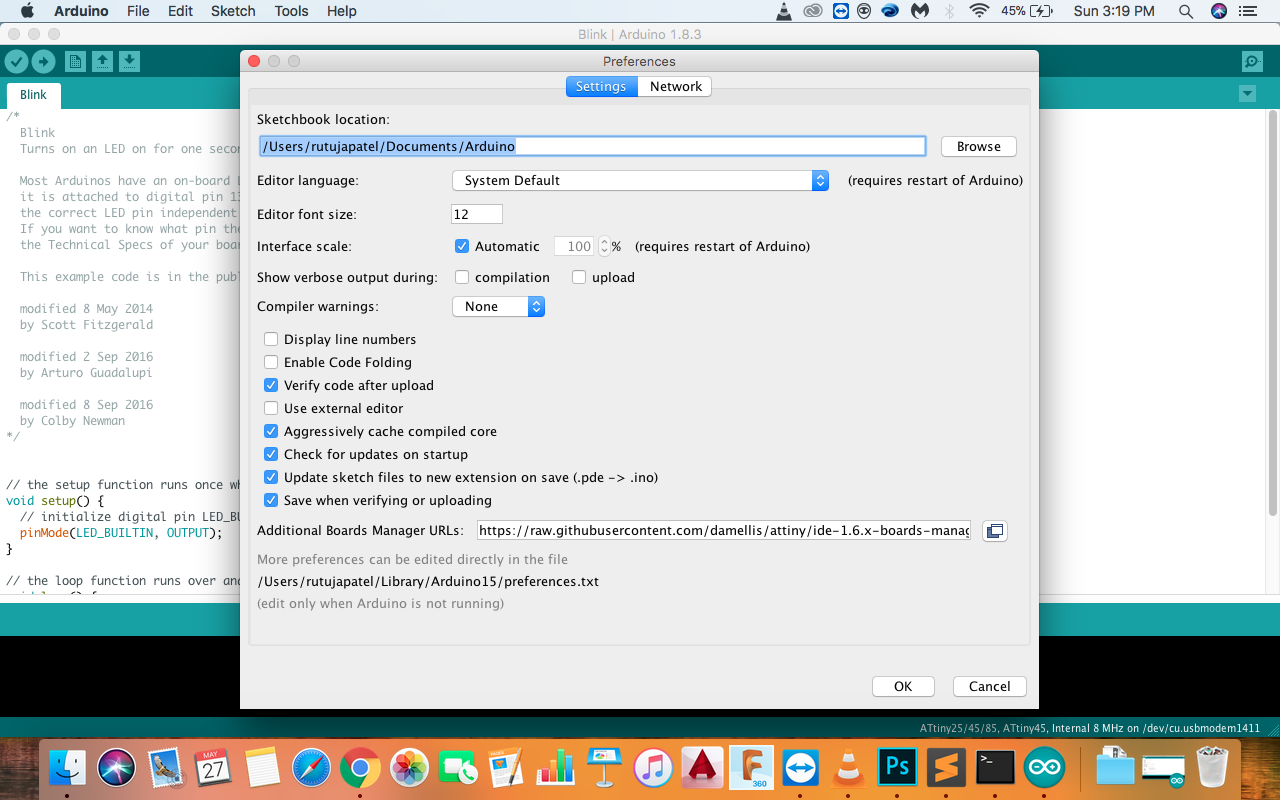This screenshot has height=800, width=1280.
Task: Confirm preferences with the OK button
Action: pyautogui.click(x=903, y=687)
